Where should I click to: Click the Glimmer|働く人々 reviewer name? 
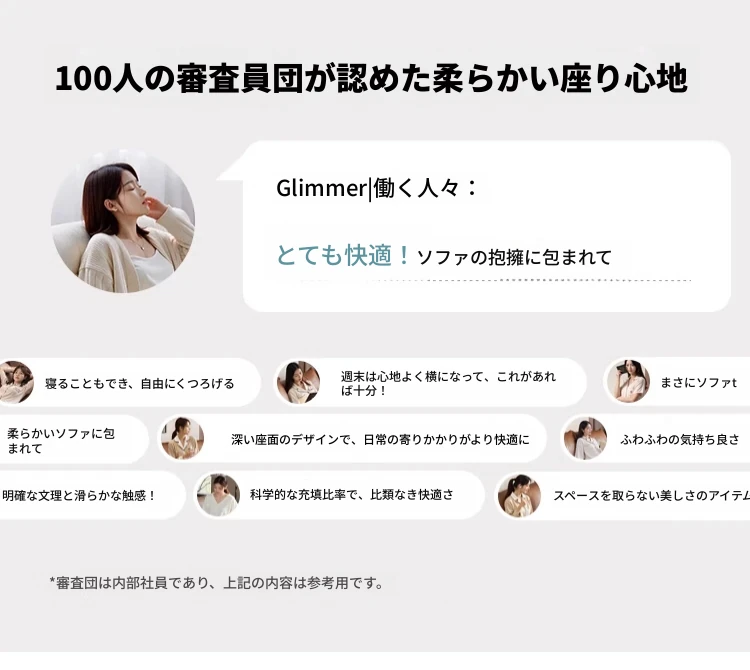point(377,187)
